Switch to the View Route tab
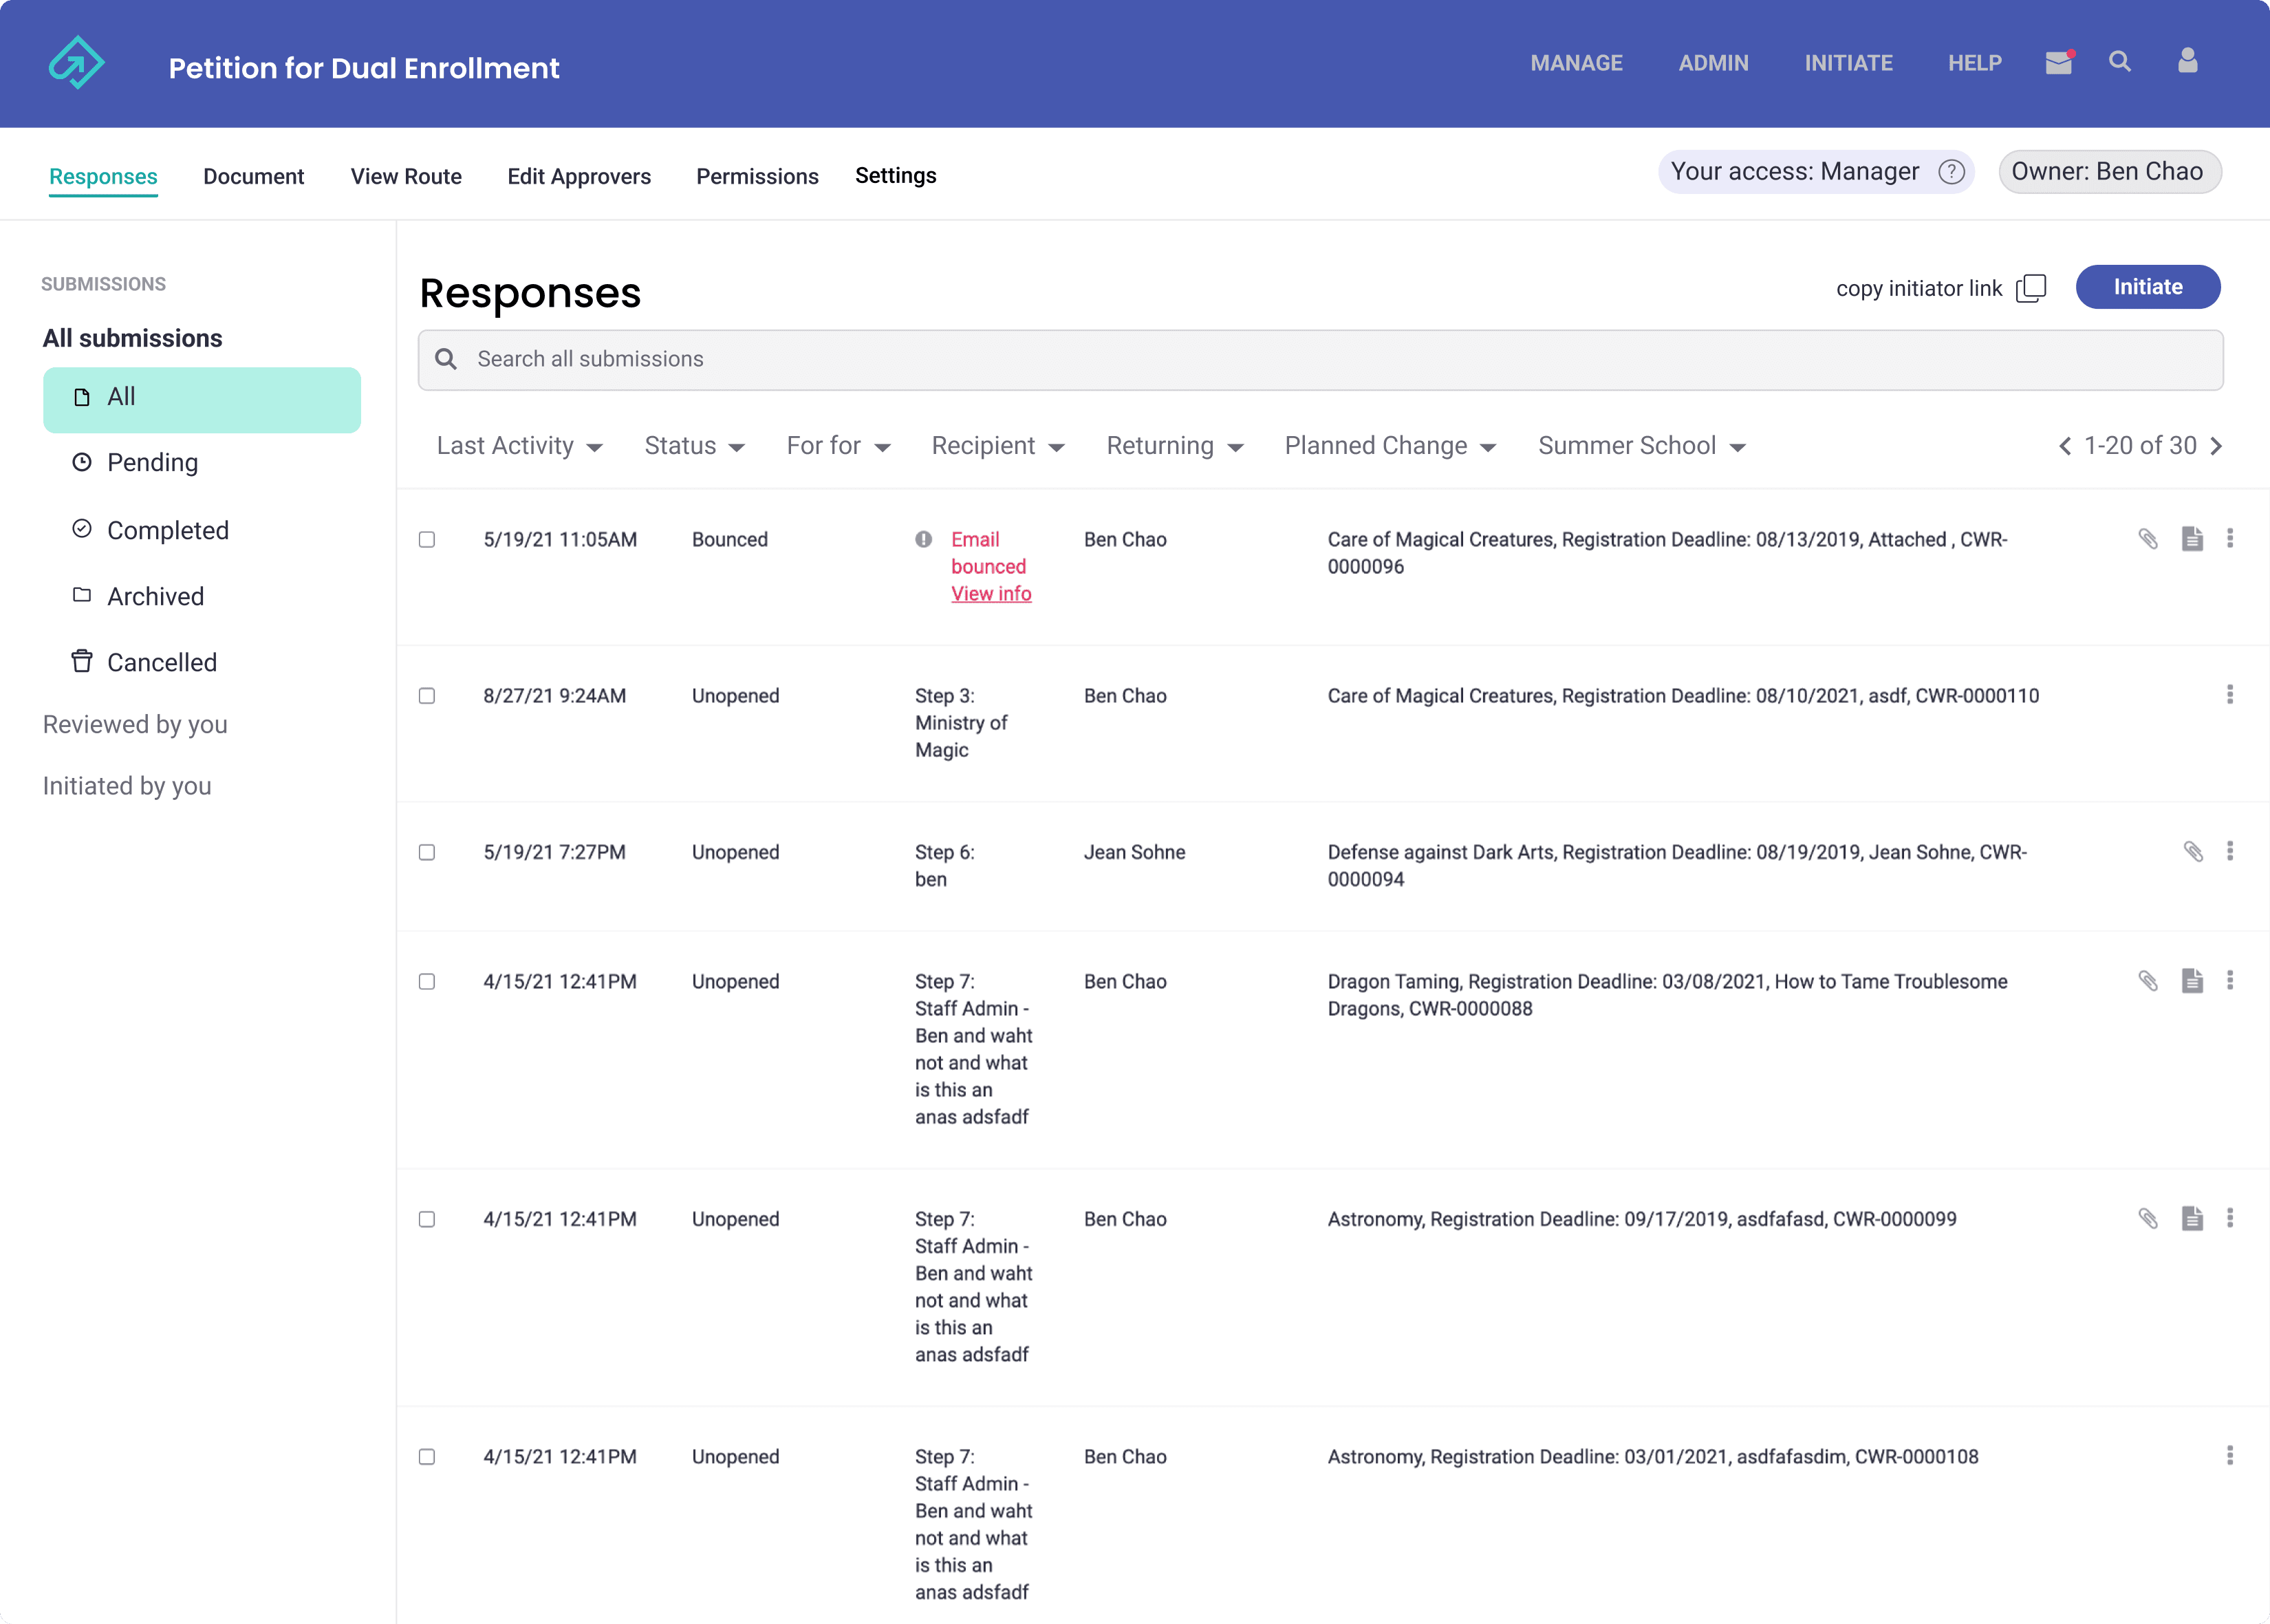This screenshot has height=1624, width=2270. [x=406, y=176]
